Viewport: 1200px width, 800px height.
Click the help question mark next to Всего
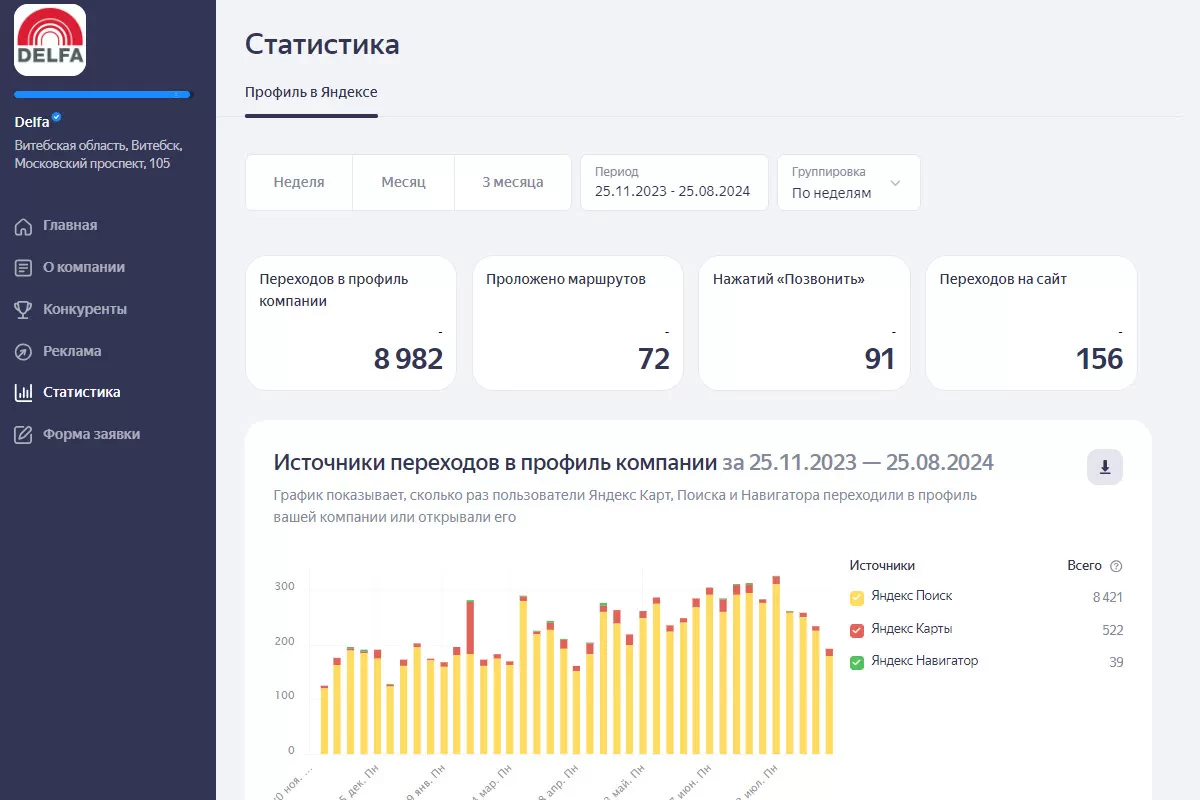click(1116, 566)
